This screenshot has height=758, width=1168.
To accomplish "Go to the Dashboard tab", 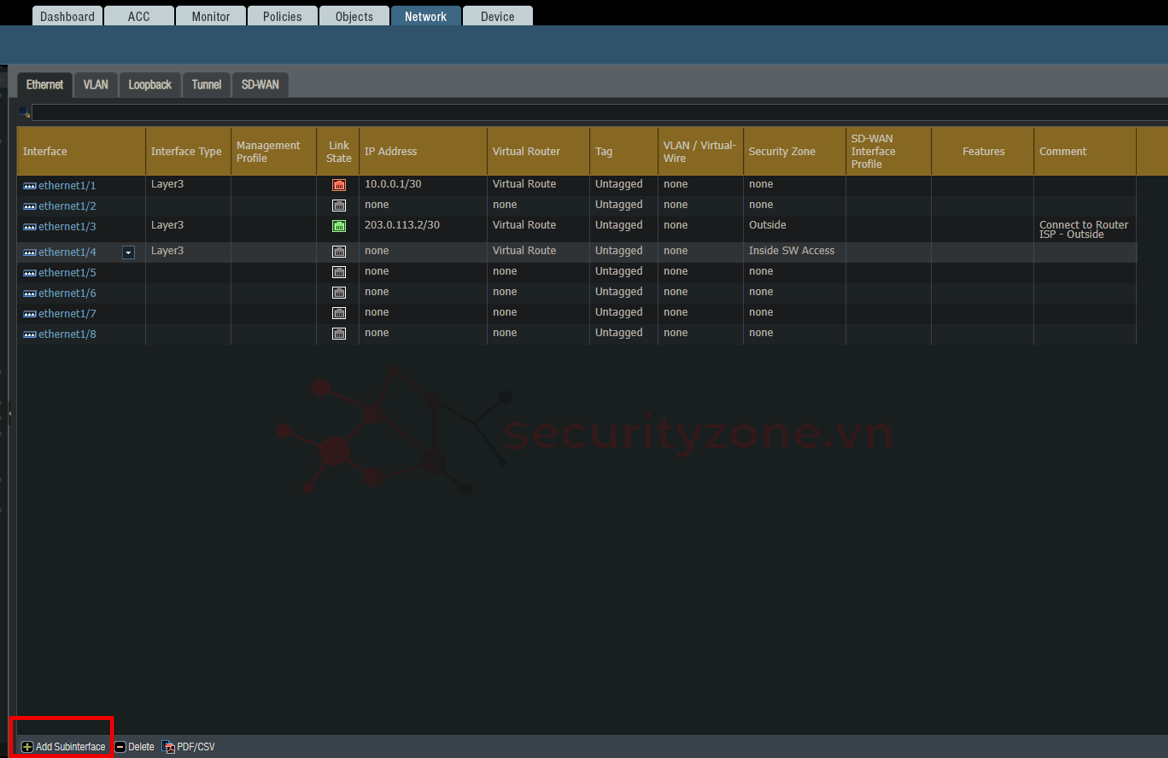I will [68, 16].
